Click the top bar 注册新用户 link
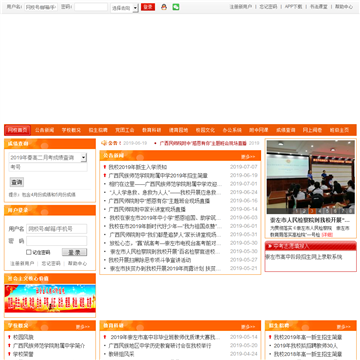 click(241, 7)
